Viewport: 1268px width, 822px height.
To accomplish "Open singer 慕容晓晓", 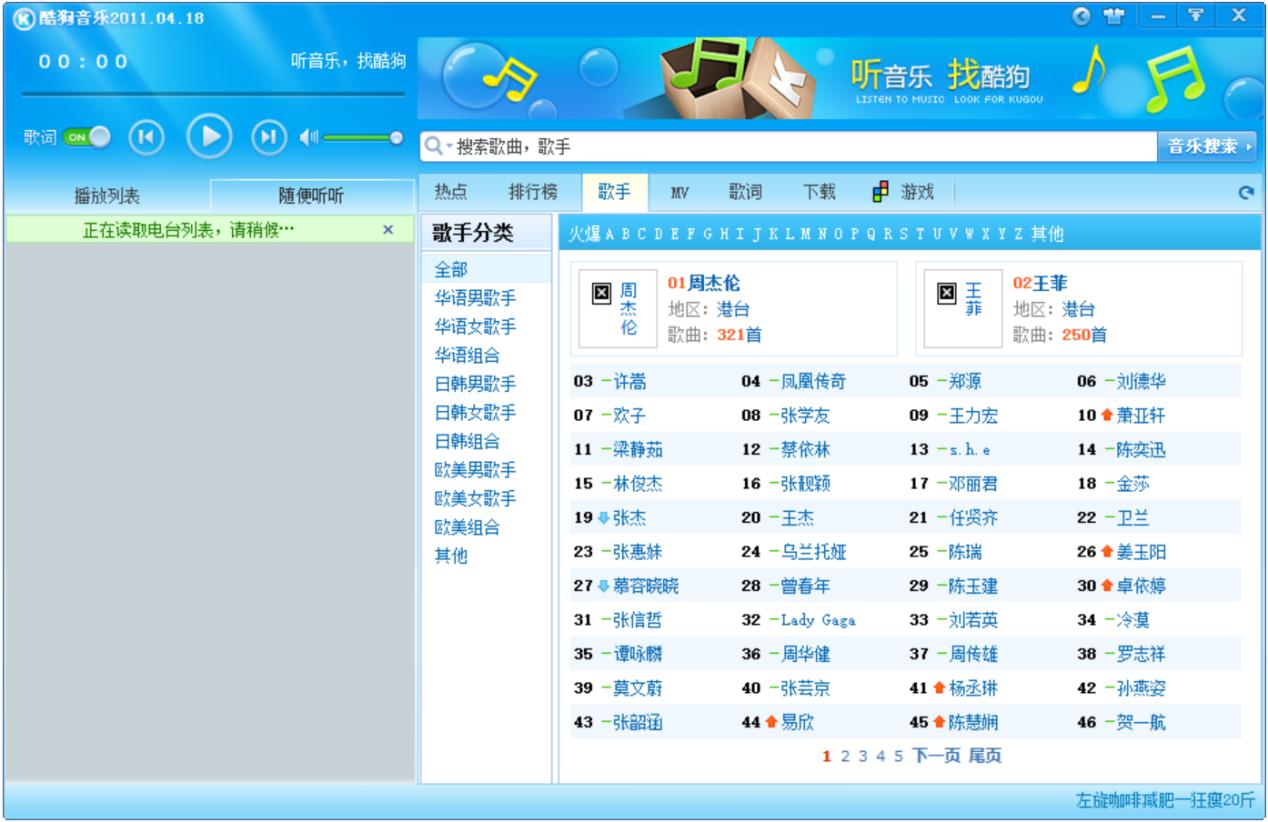I will tap(645, 586).
